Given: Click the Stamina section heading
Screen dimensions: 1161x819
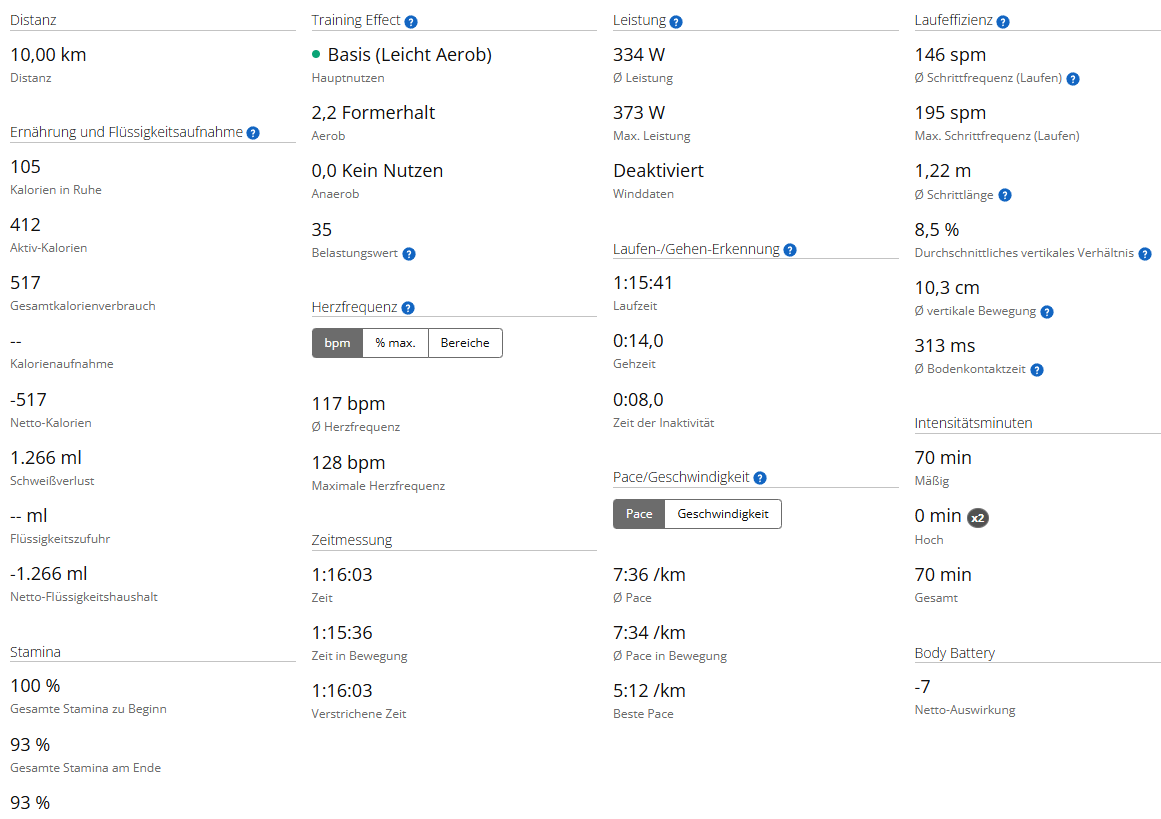Looking at the screenshot, I should click(x=36, y=652).
